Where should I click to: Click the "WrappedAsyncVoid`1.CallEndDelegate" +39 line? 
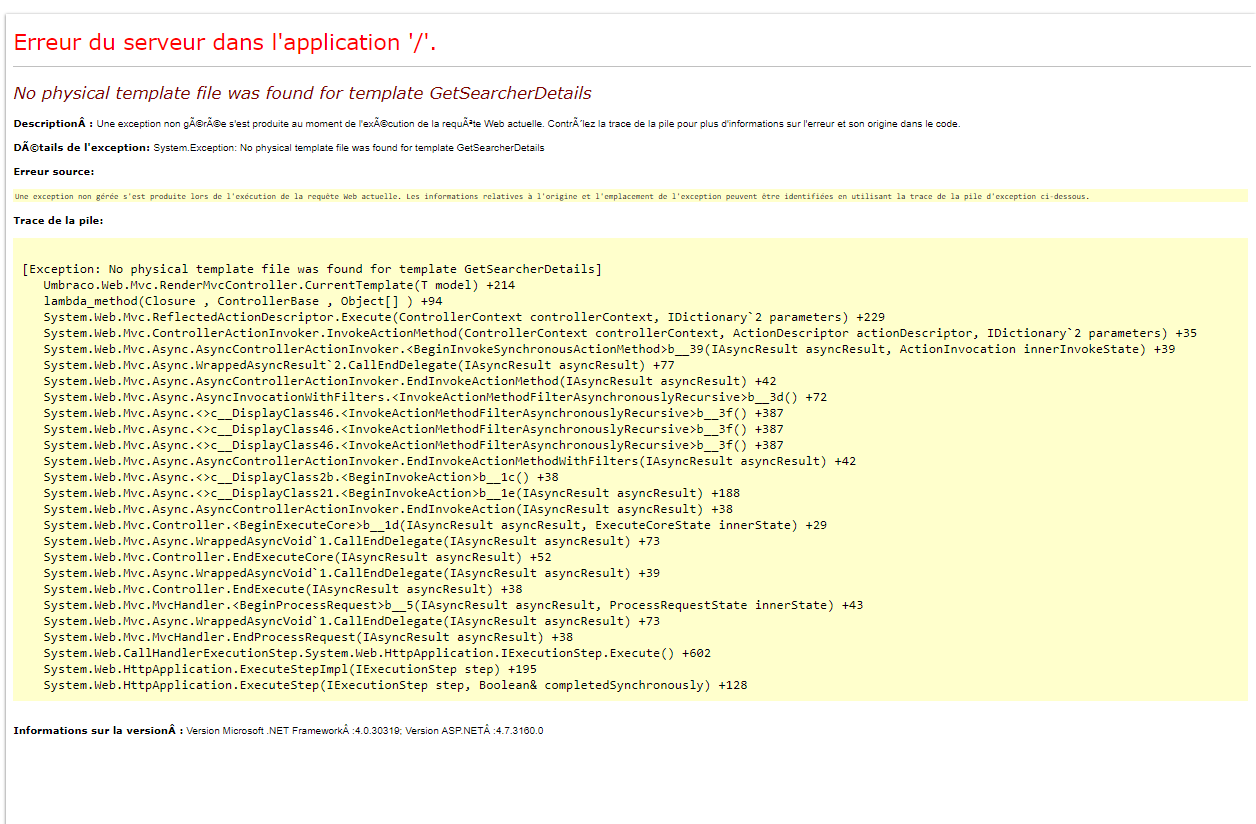352,573
